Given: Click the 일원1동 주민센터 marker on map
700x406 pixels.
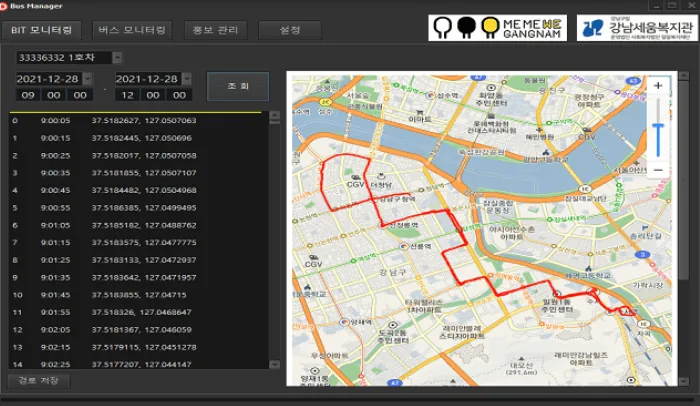Looking at the screenshot, I should tap(557, 294).
